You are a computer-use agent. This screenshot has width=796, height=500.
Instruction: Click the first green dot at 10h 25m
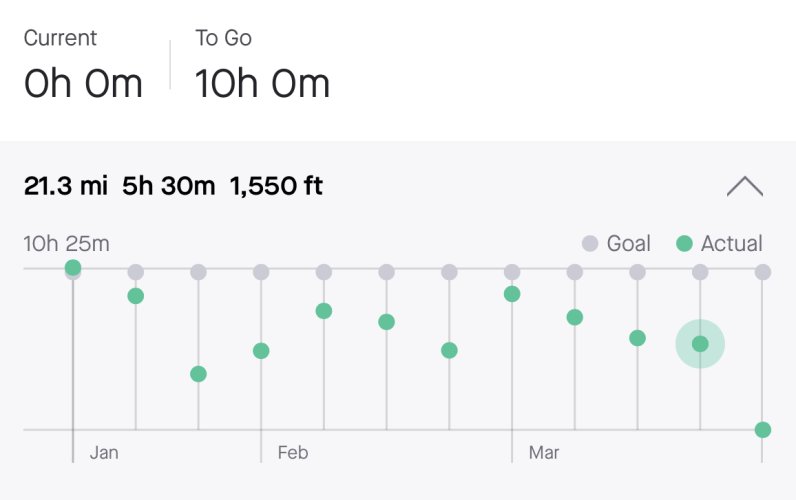[x=73, y=267]
